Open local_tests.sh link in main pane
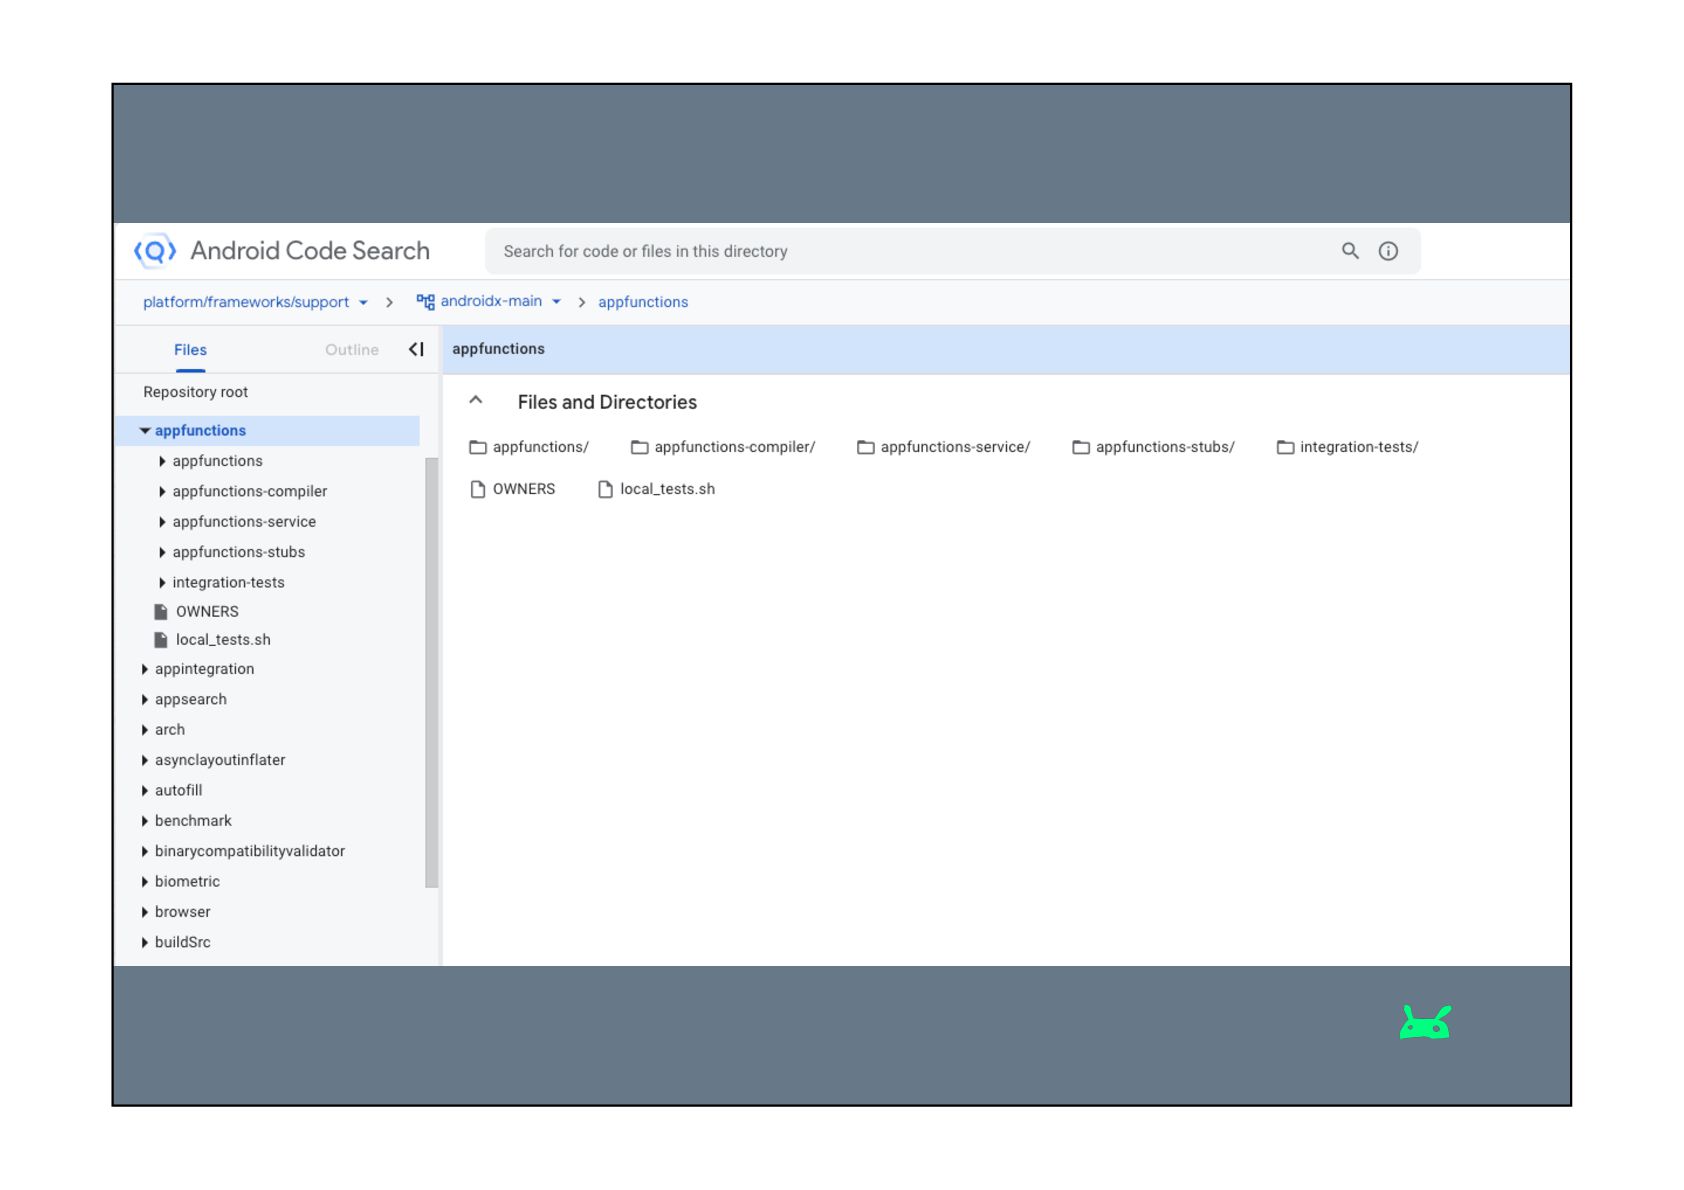 click(667, 489)
